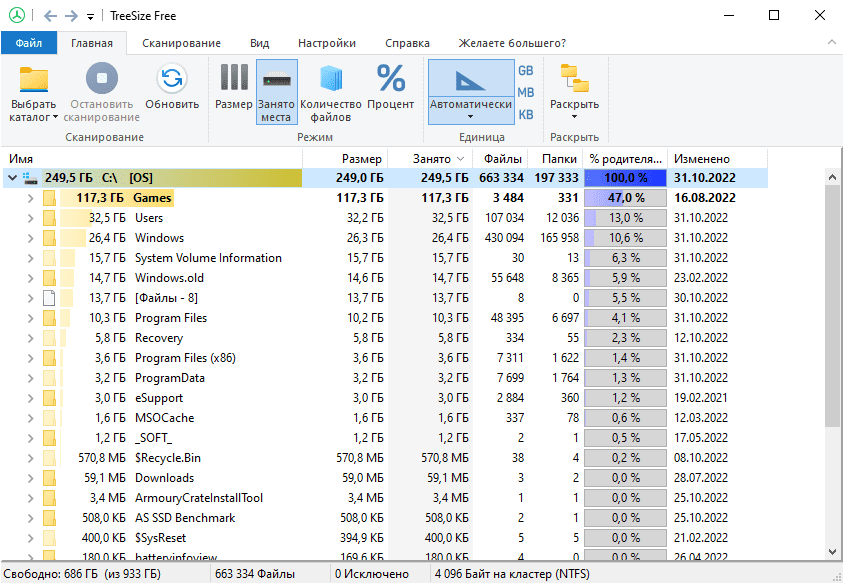The height and width of the screenshot is (584, 844).
Task: Set size unit to KB
Action: coord(525,114)
